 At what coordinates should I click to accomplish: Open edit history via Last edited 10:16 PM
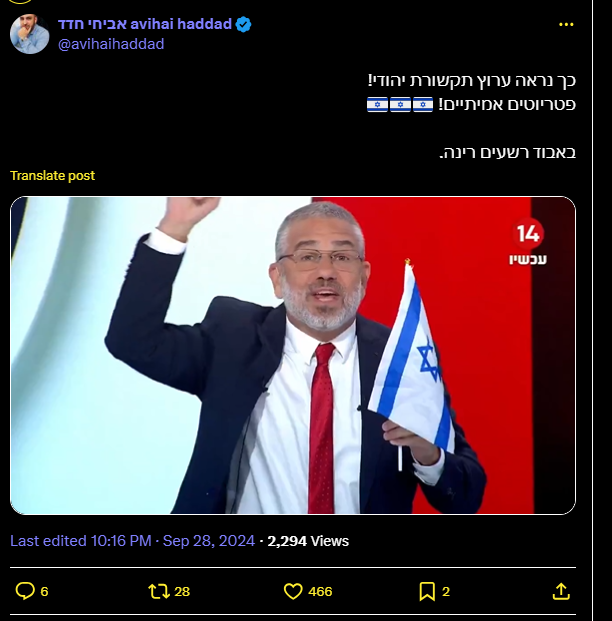tap(81, 541)
